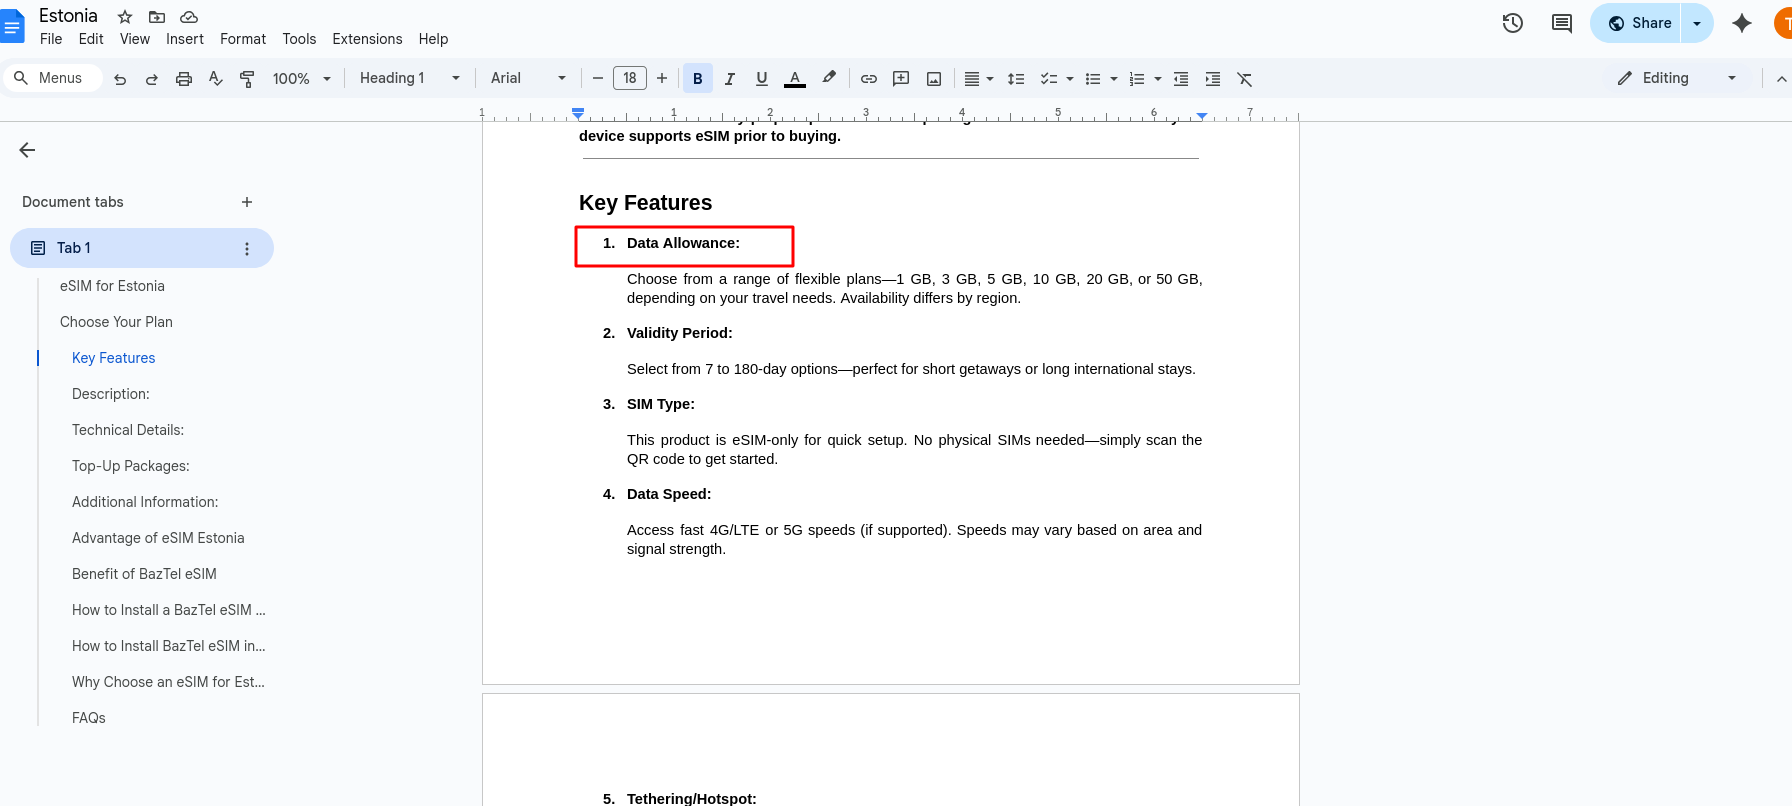Viewport: 1792px width, 806px height.
Task: Click the insert image icon
Action: pos(934,79)
